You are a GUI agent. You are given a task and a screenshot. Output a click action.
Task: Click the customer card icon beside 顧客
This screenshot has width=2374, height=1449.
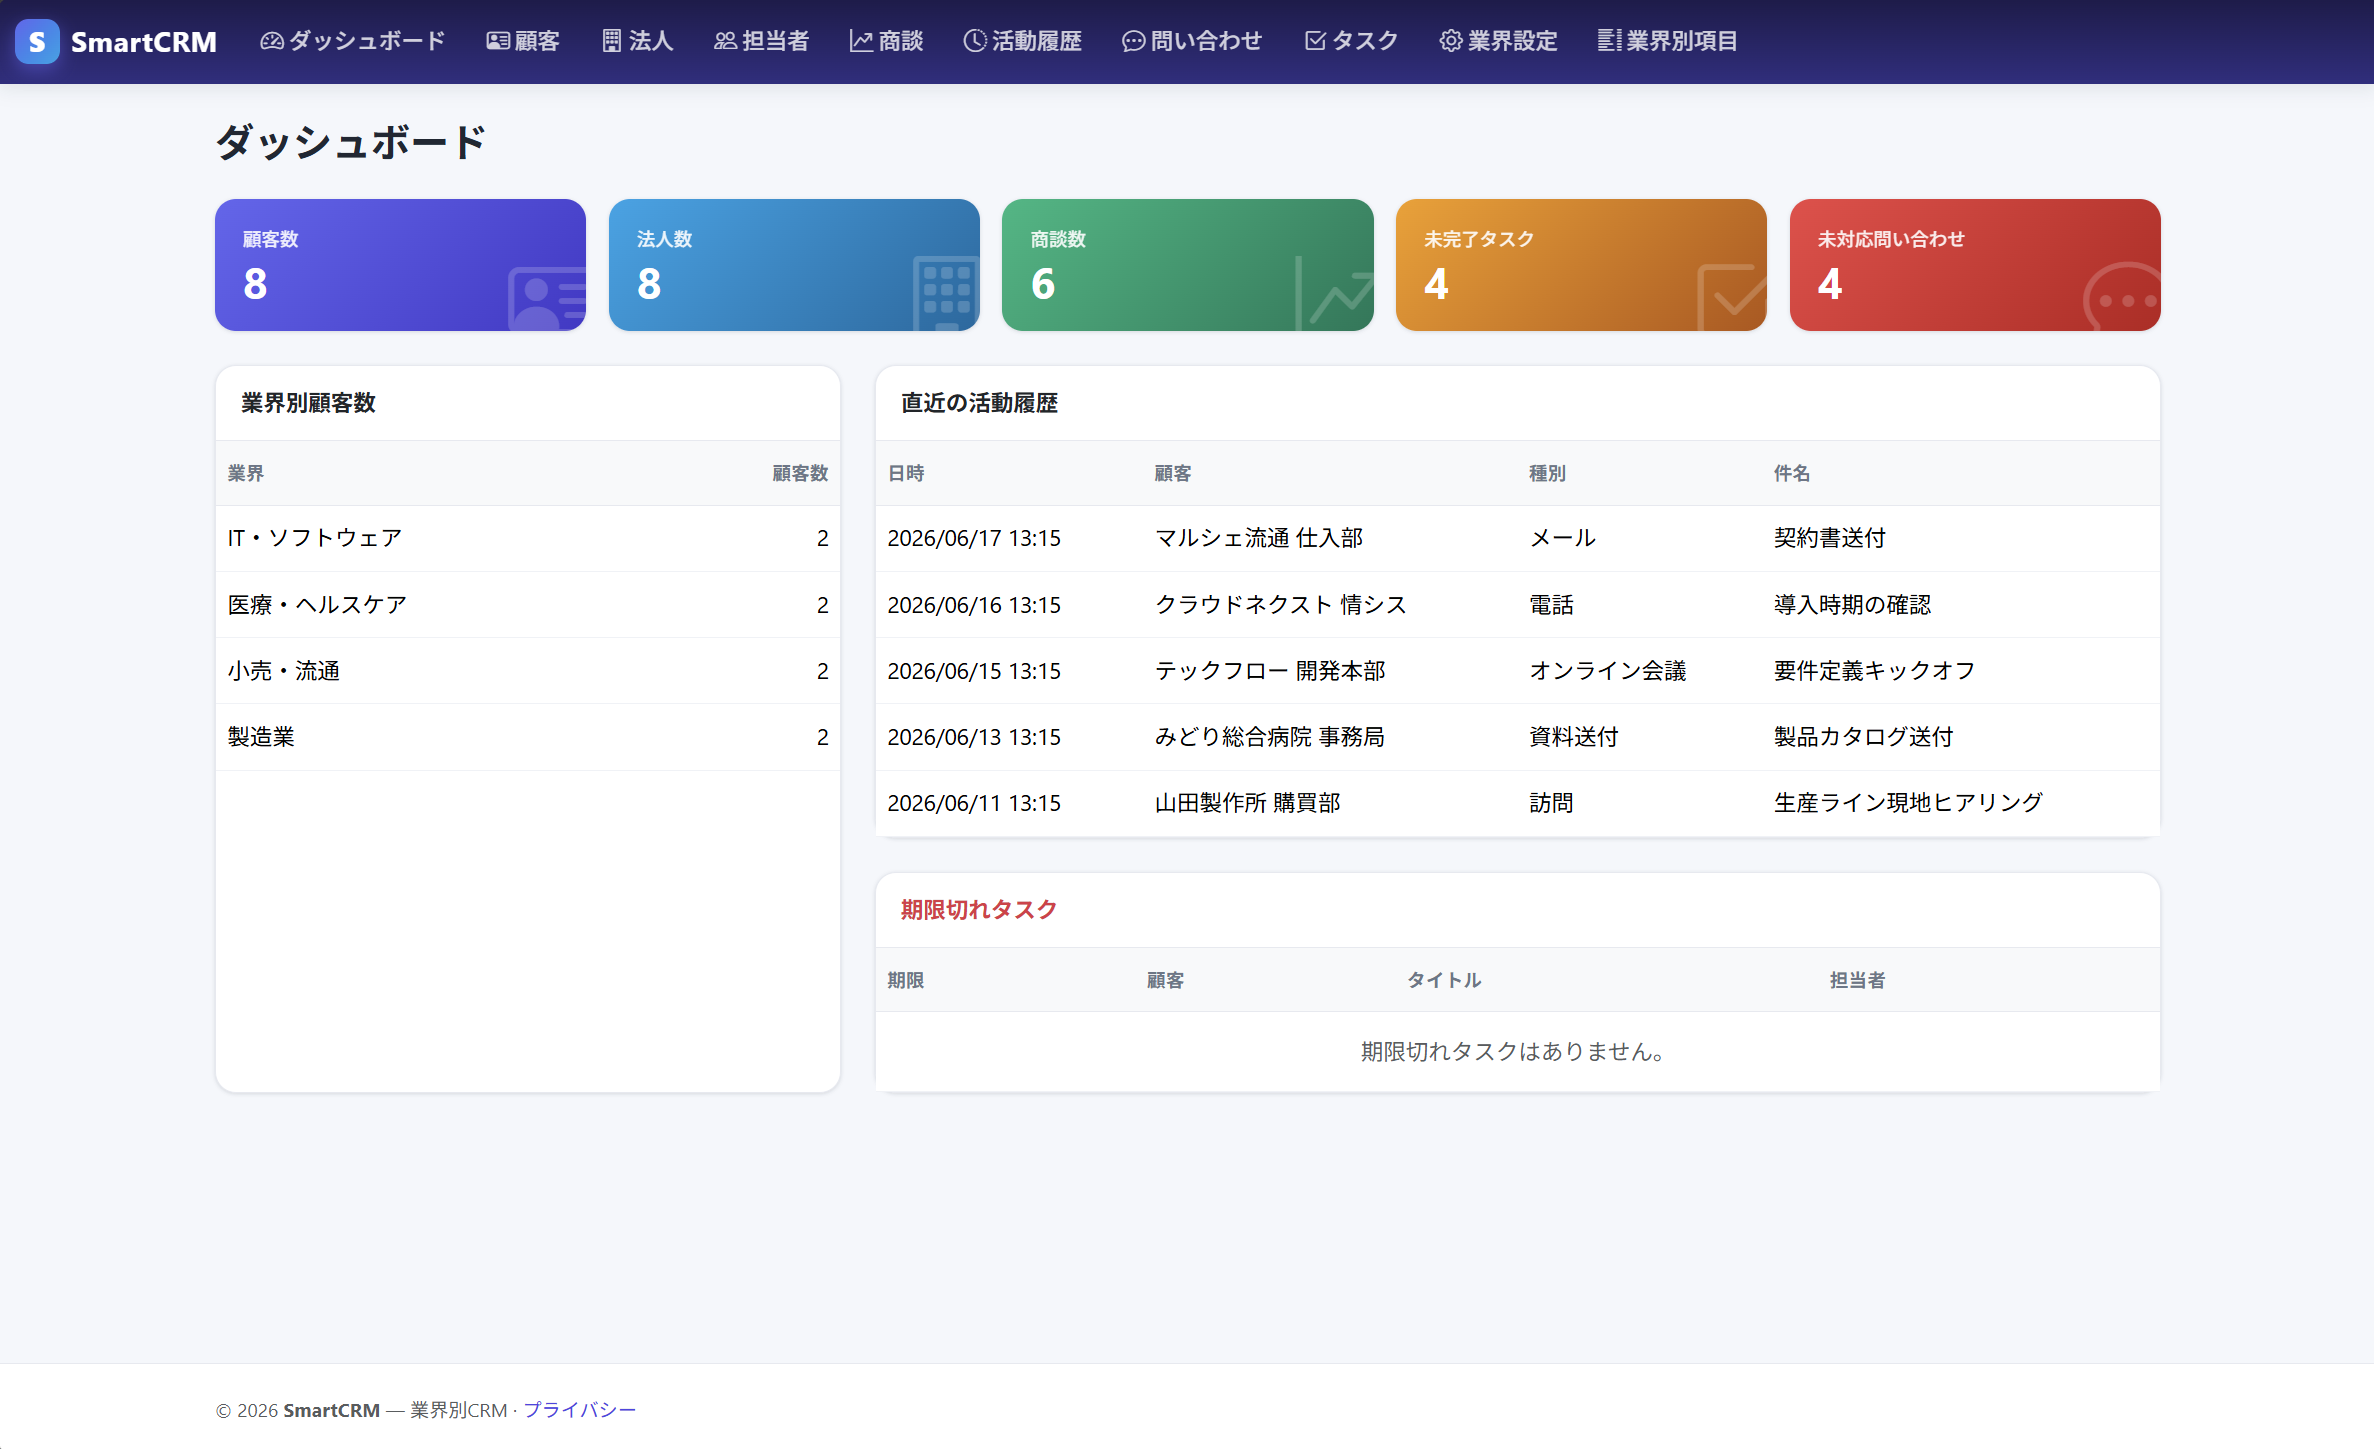click(498, 41)
